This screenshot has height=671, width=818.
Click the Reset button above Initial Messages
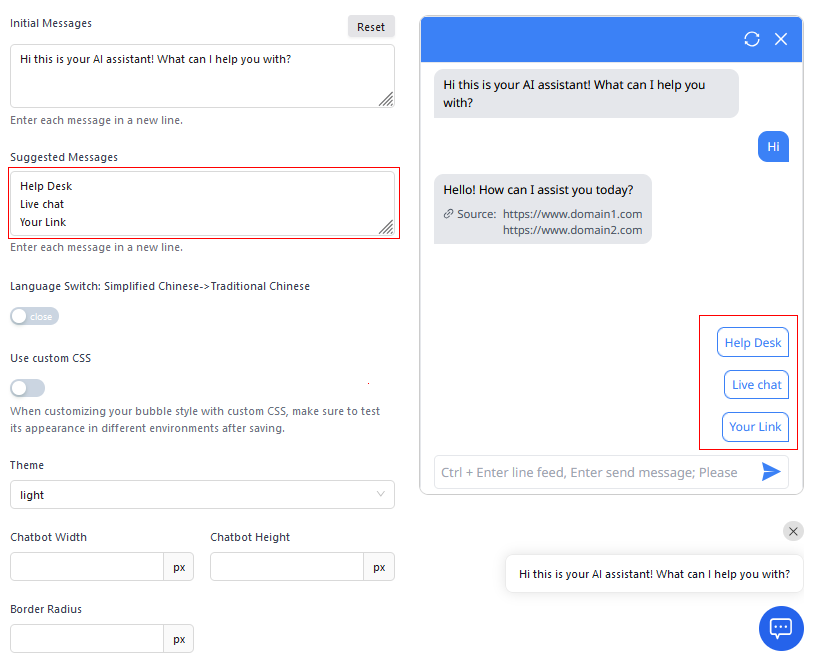pos(371,26)
